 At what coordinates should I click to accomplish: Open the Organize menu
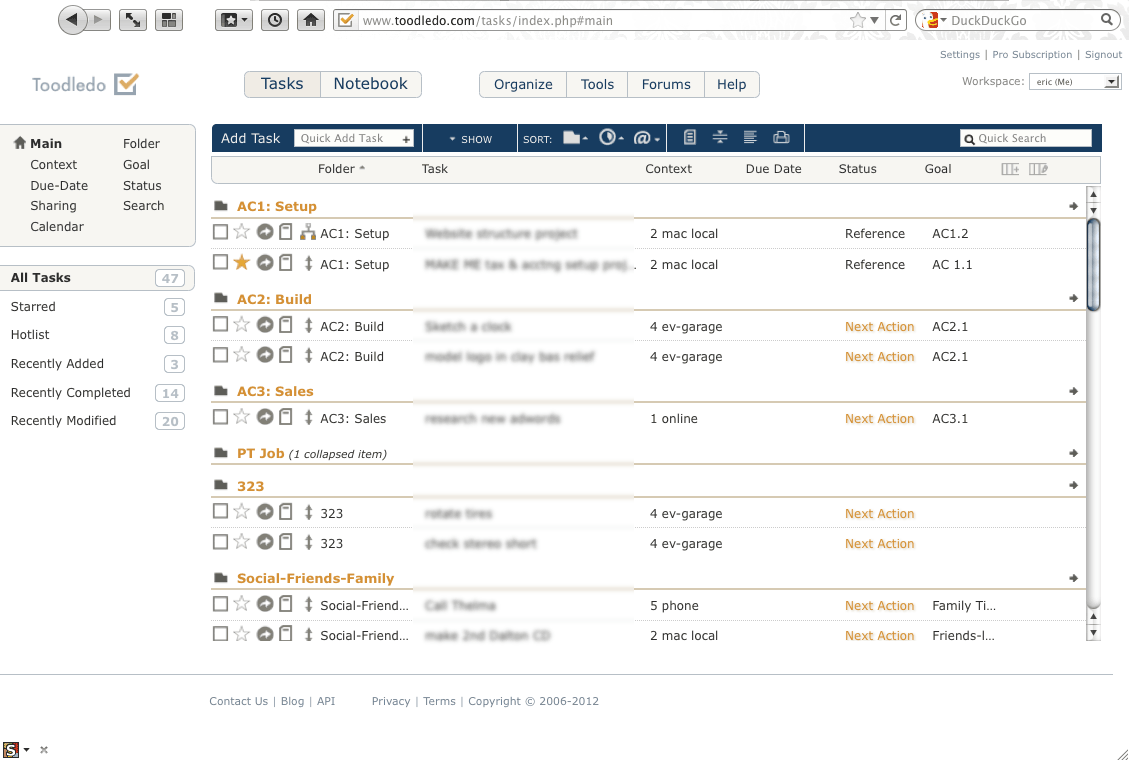click(x=523, y=84)
